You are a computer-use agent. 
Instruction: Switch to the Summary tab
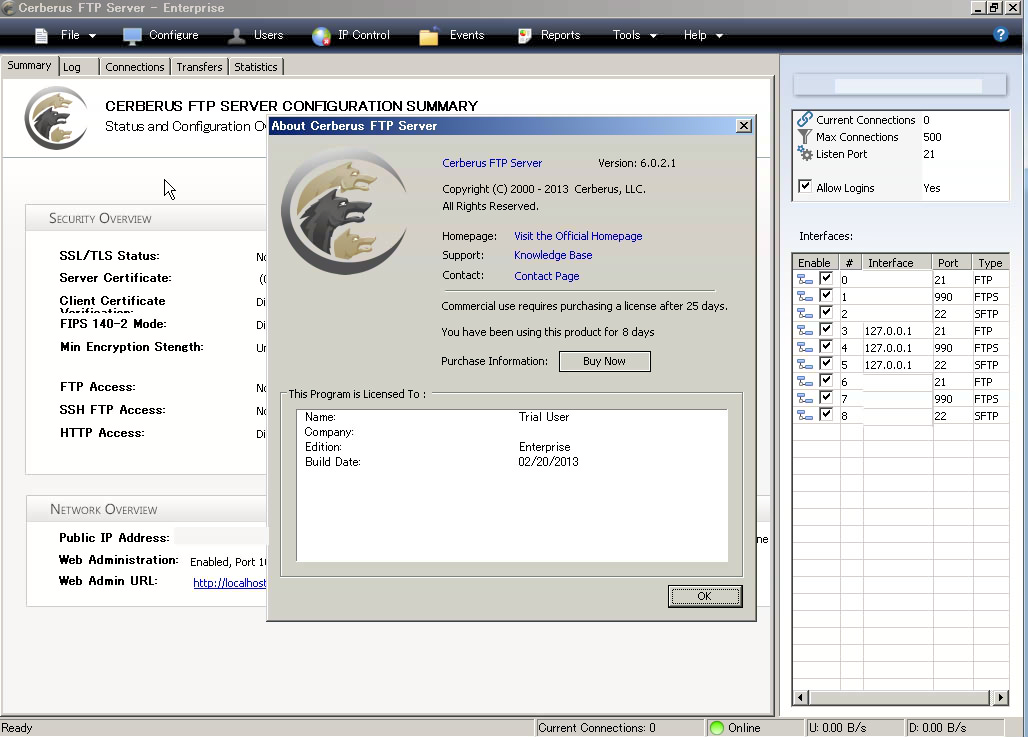[30, 66]
